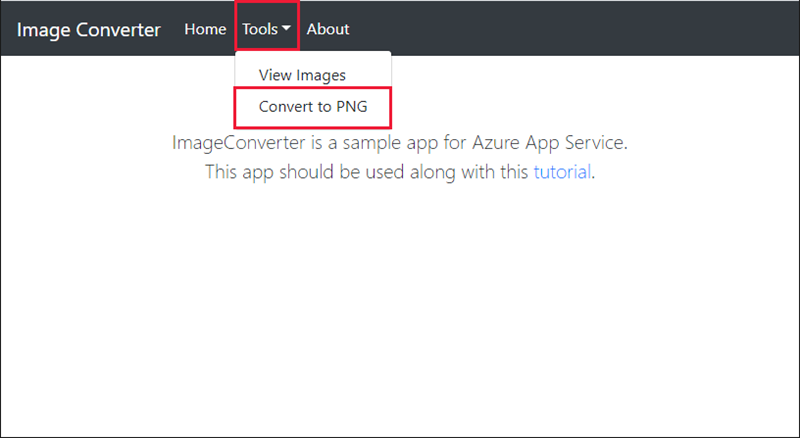Click the Home navbar link

click(205, 29)
